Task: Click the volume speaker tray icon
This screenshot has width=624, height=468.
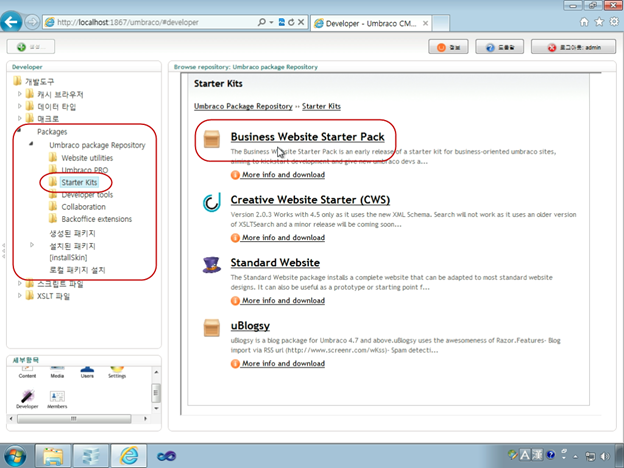Action: (x=605, y=456)
